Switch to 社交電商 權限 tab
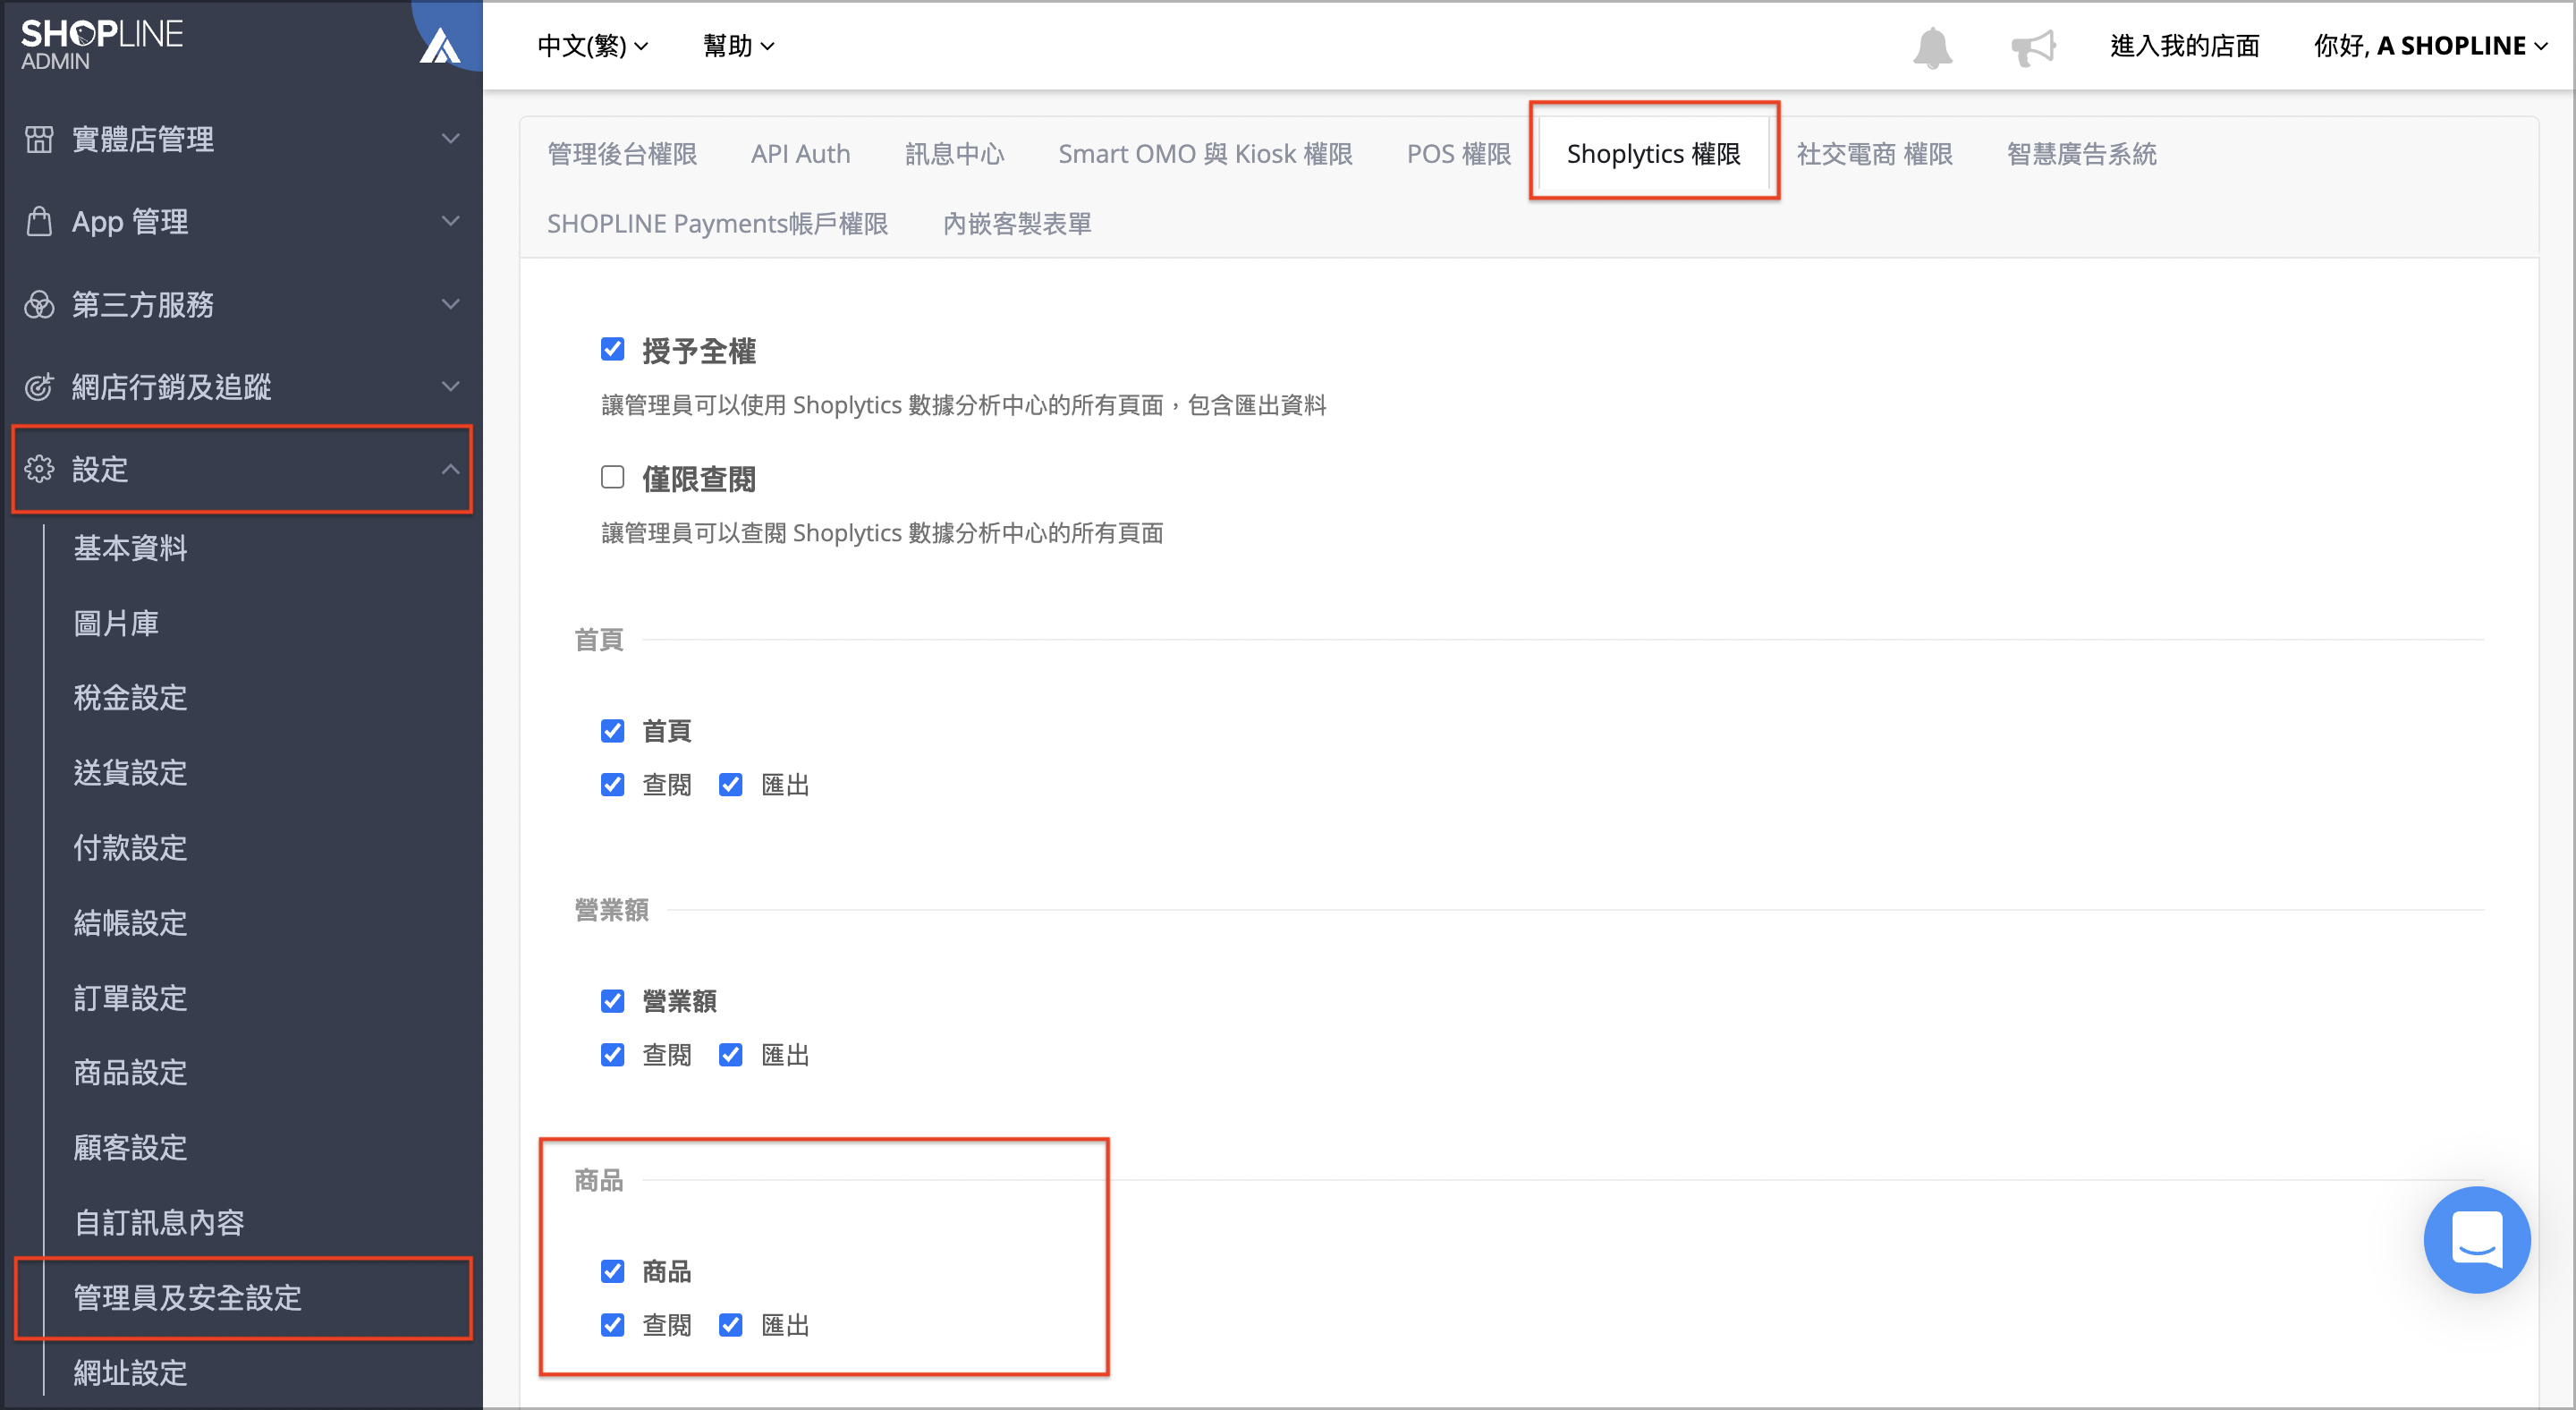Image resolution: width=2576 pixels, height=1410 pixels. coord(1874,154)
